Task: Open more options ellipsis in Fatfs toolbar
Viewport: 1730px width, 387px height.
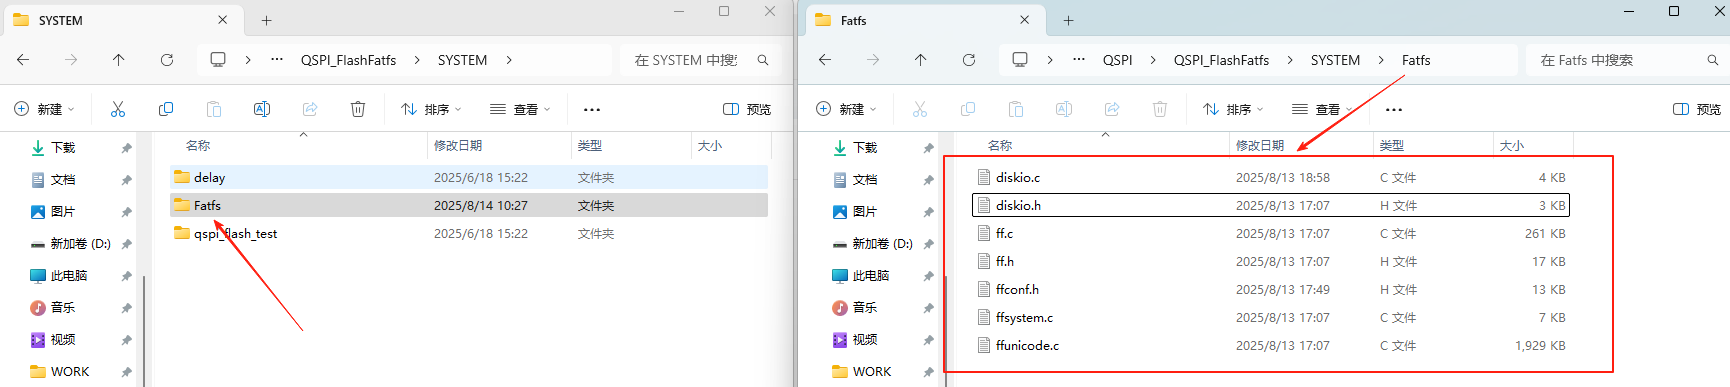Action: click(1394, 109)
